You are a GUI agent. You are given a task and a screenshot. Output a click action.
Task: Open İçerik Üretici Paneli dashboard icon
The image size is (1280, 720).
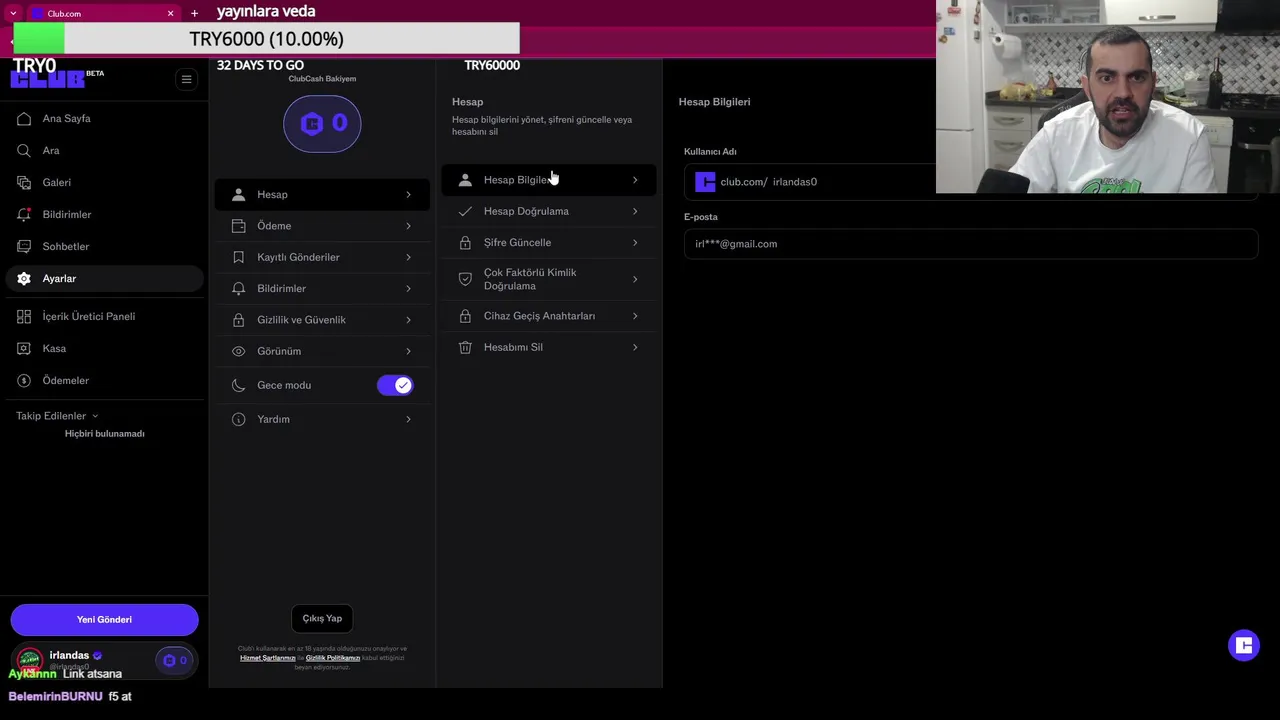(23, 316)
